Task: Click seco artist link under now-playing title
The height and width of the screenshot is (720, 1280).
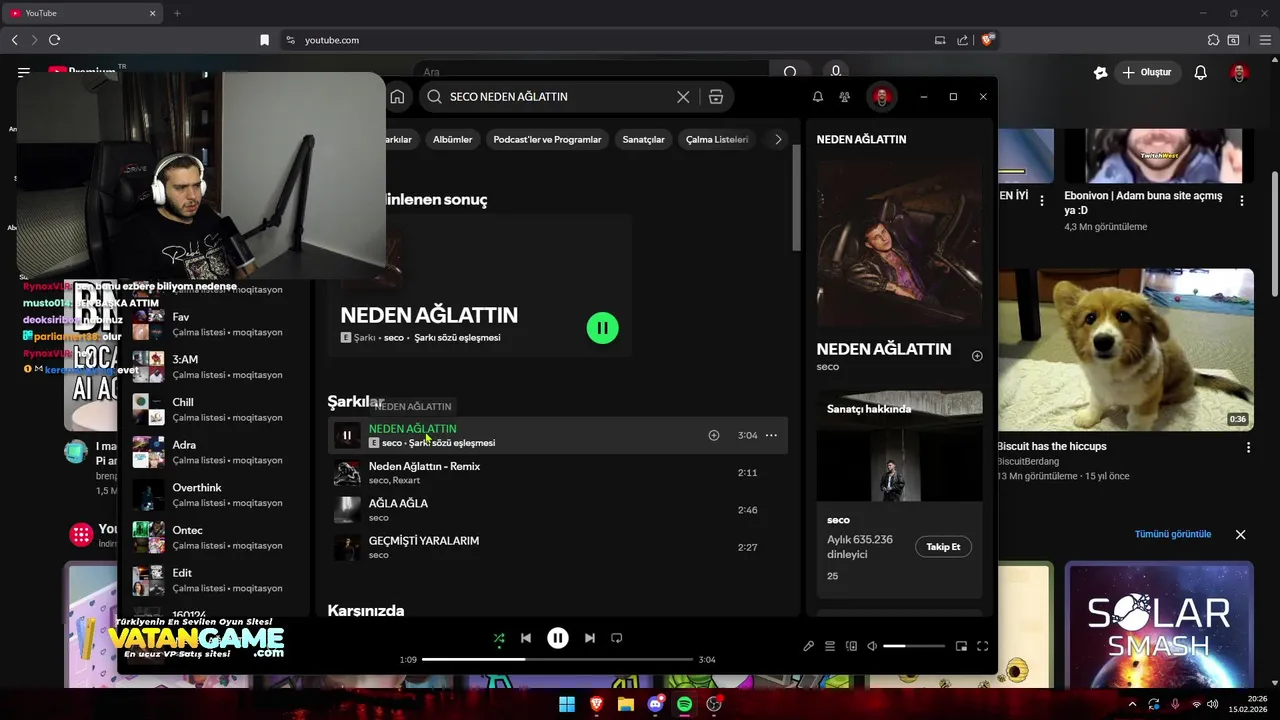Action: [827, 367]
